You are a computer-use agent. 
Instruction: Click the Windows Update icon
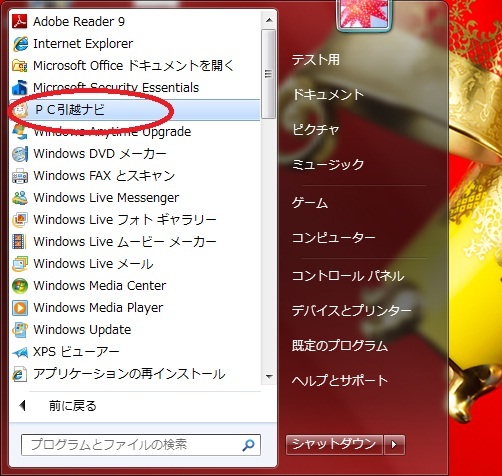coord(20,330)
